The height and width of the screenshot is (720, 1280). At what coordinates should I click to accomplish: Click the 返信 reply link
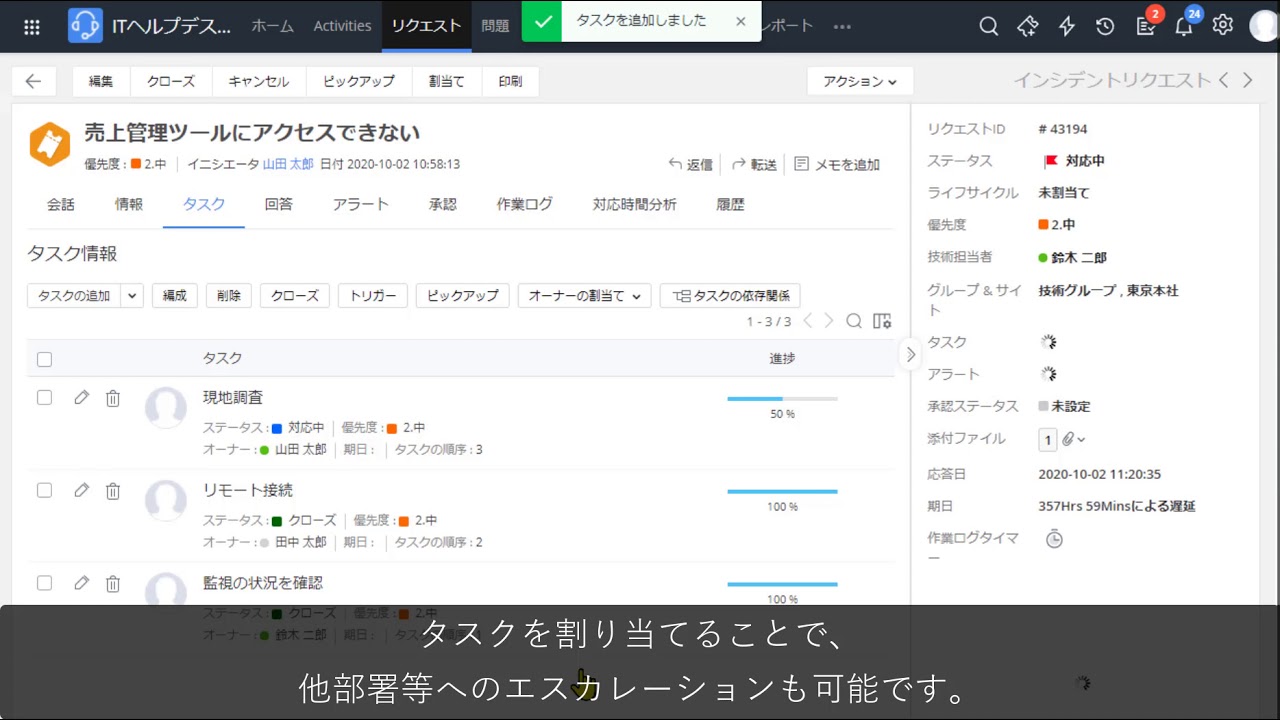tap(691, 164)
